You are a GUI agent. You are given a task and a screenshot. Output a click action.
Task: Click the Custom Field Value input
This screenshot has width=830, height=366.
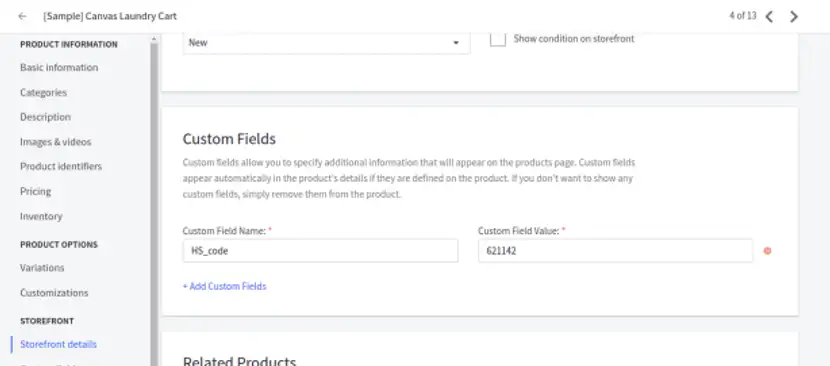[x=615, y=251]
